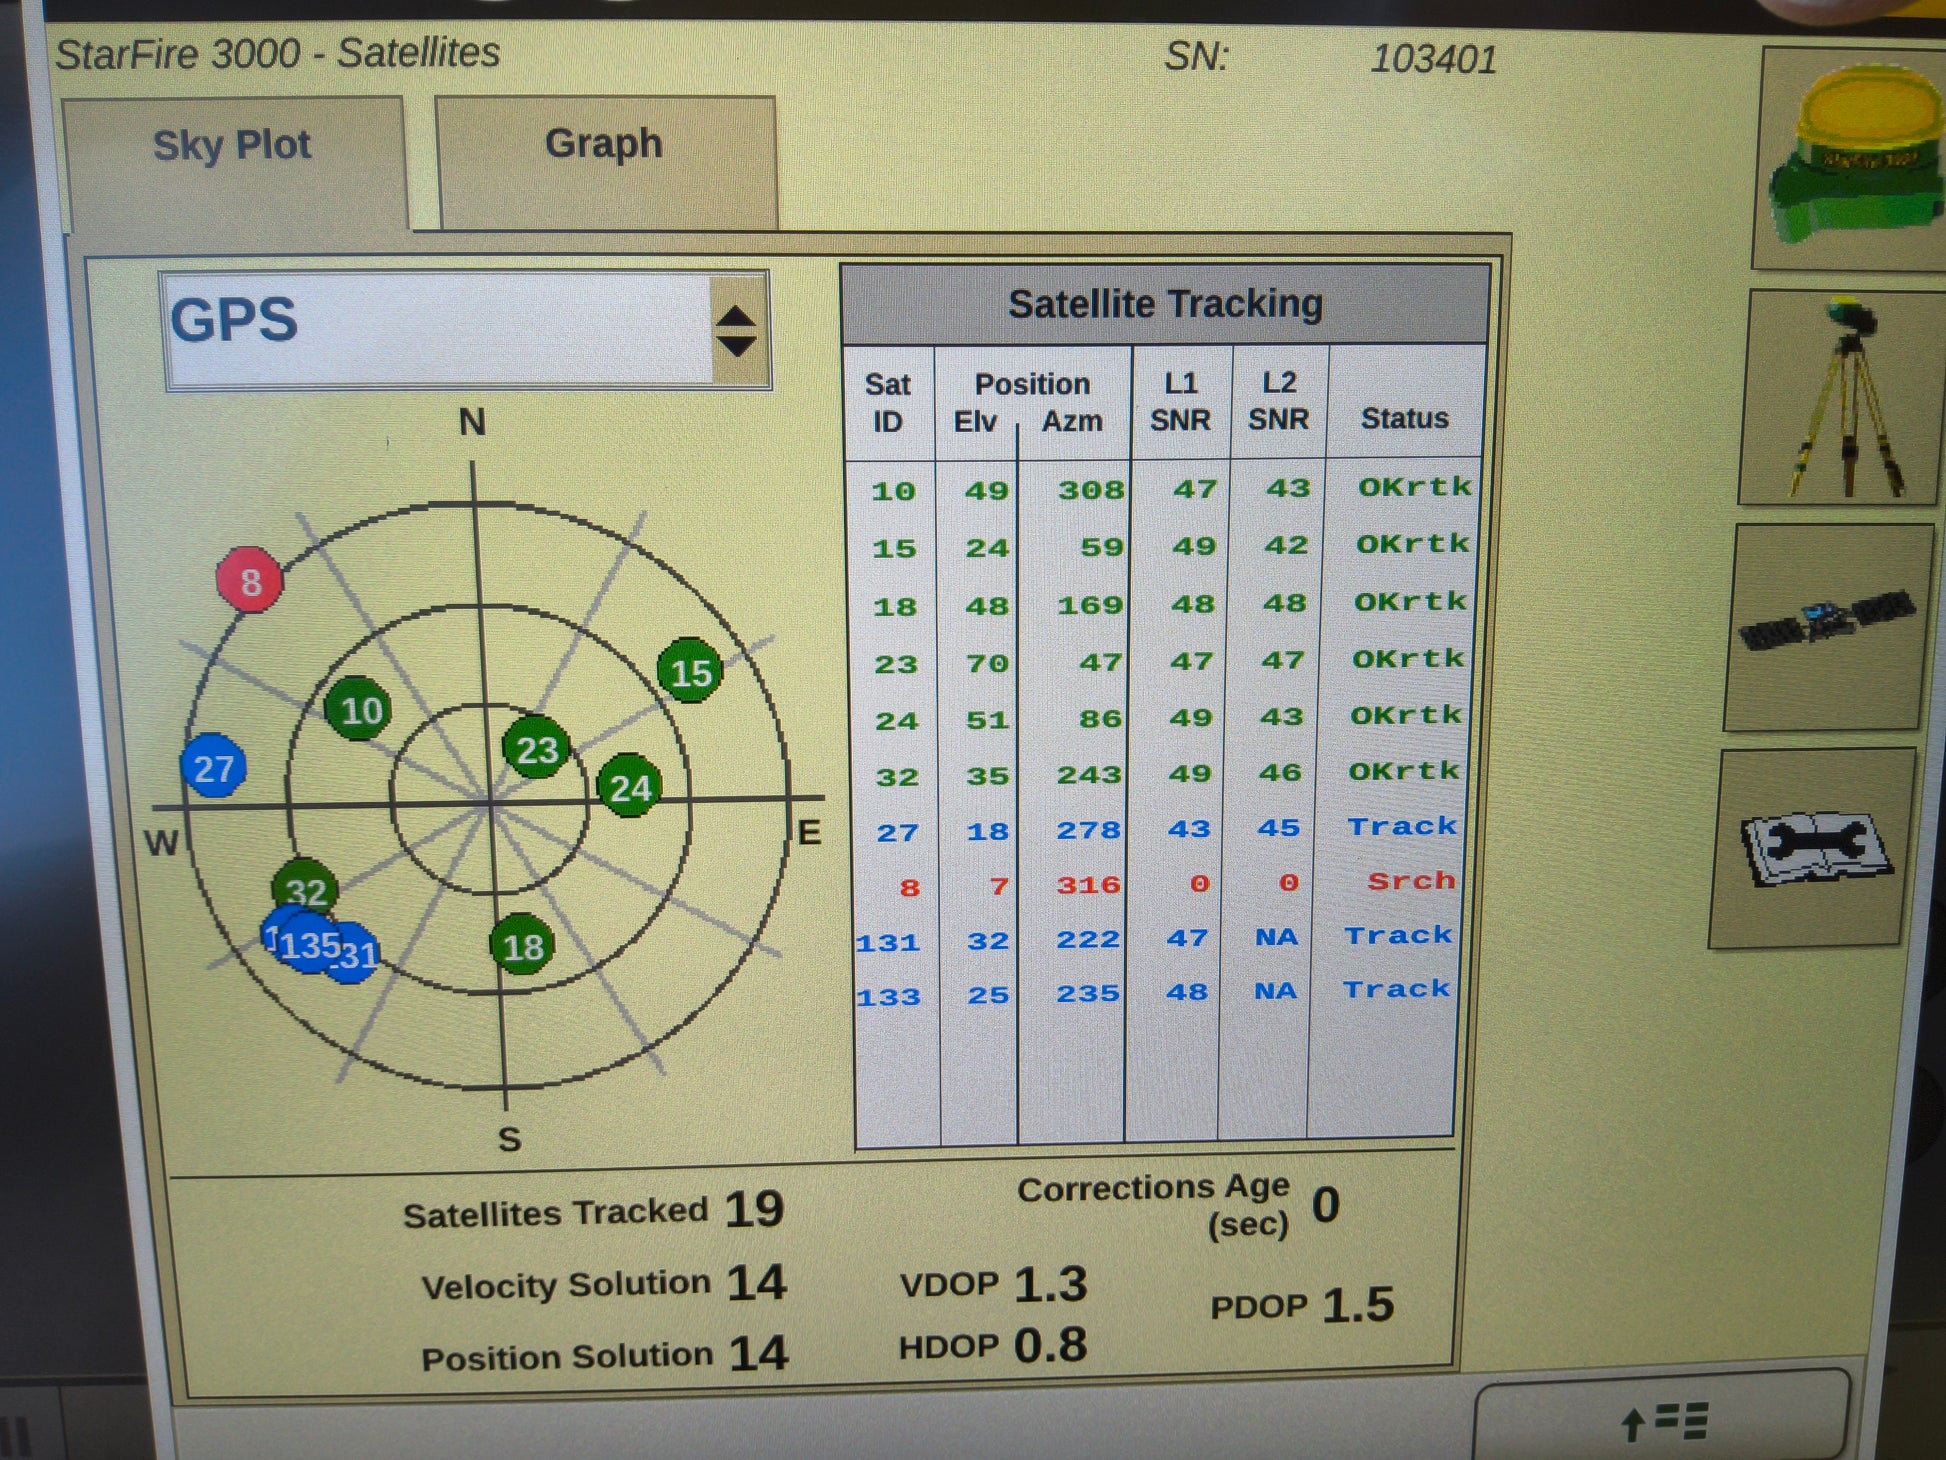
Task: Open the tripod base station page
Action: pos(1844,398)
